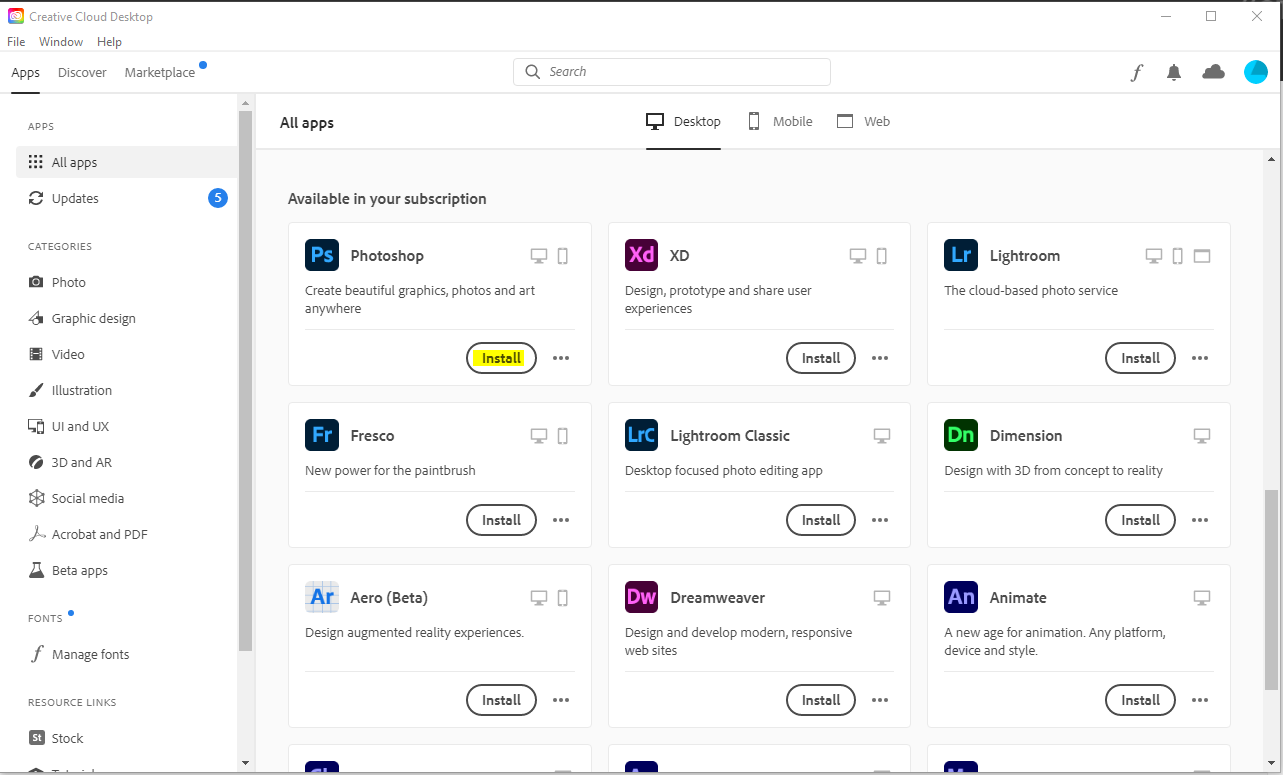Open the user account avatar
Viewport: 1283px width, 775px height.
tap(1256, 72)
